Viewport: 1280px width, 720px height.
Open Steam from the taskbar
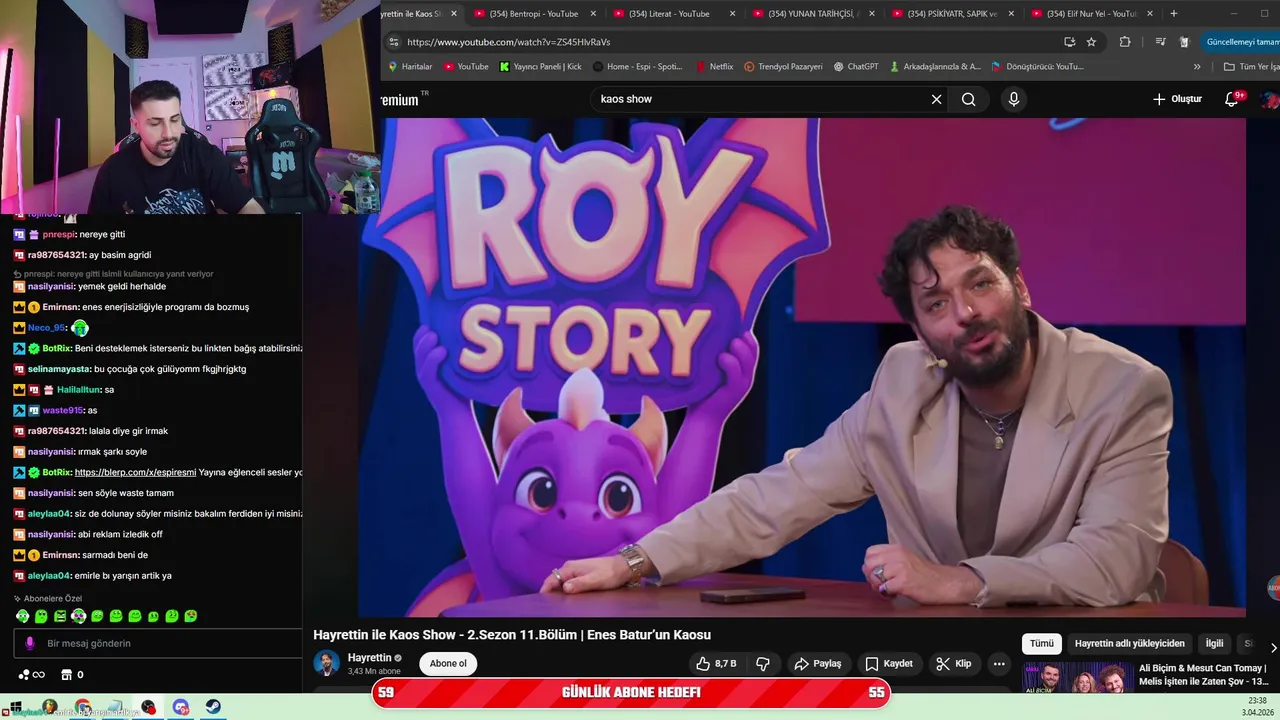(214, 707)
